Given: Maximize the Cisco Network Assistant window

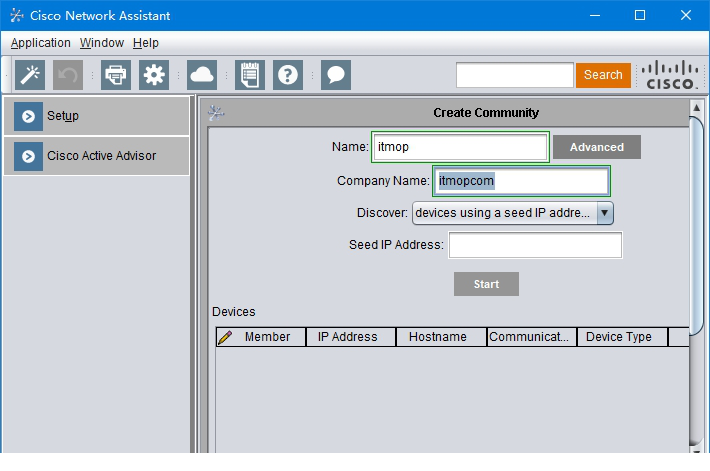Looking at the screenshot, I should [x=640, y=15].
